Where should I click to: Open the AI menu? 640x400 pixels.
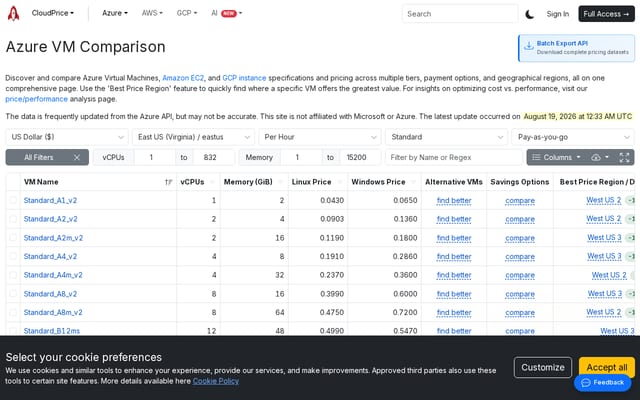[227, 13]
